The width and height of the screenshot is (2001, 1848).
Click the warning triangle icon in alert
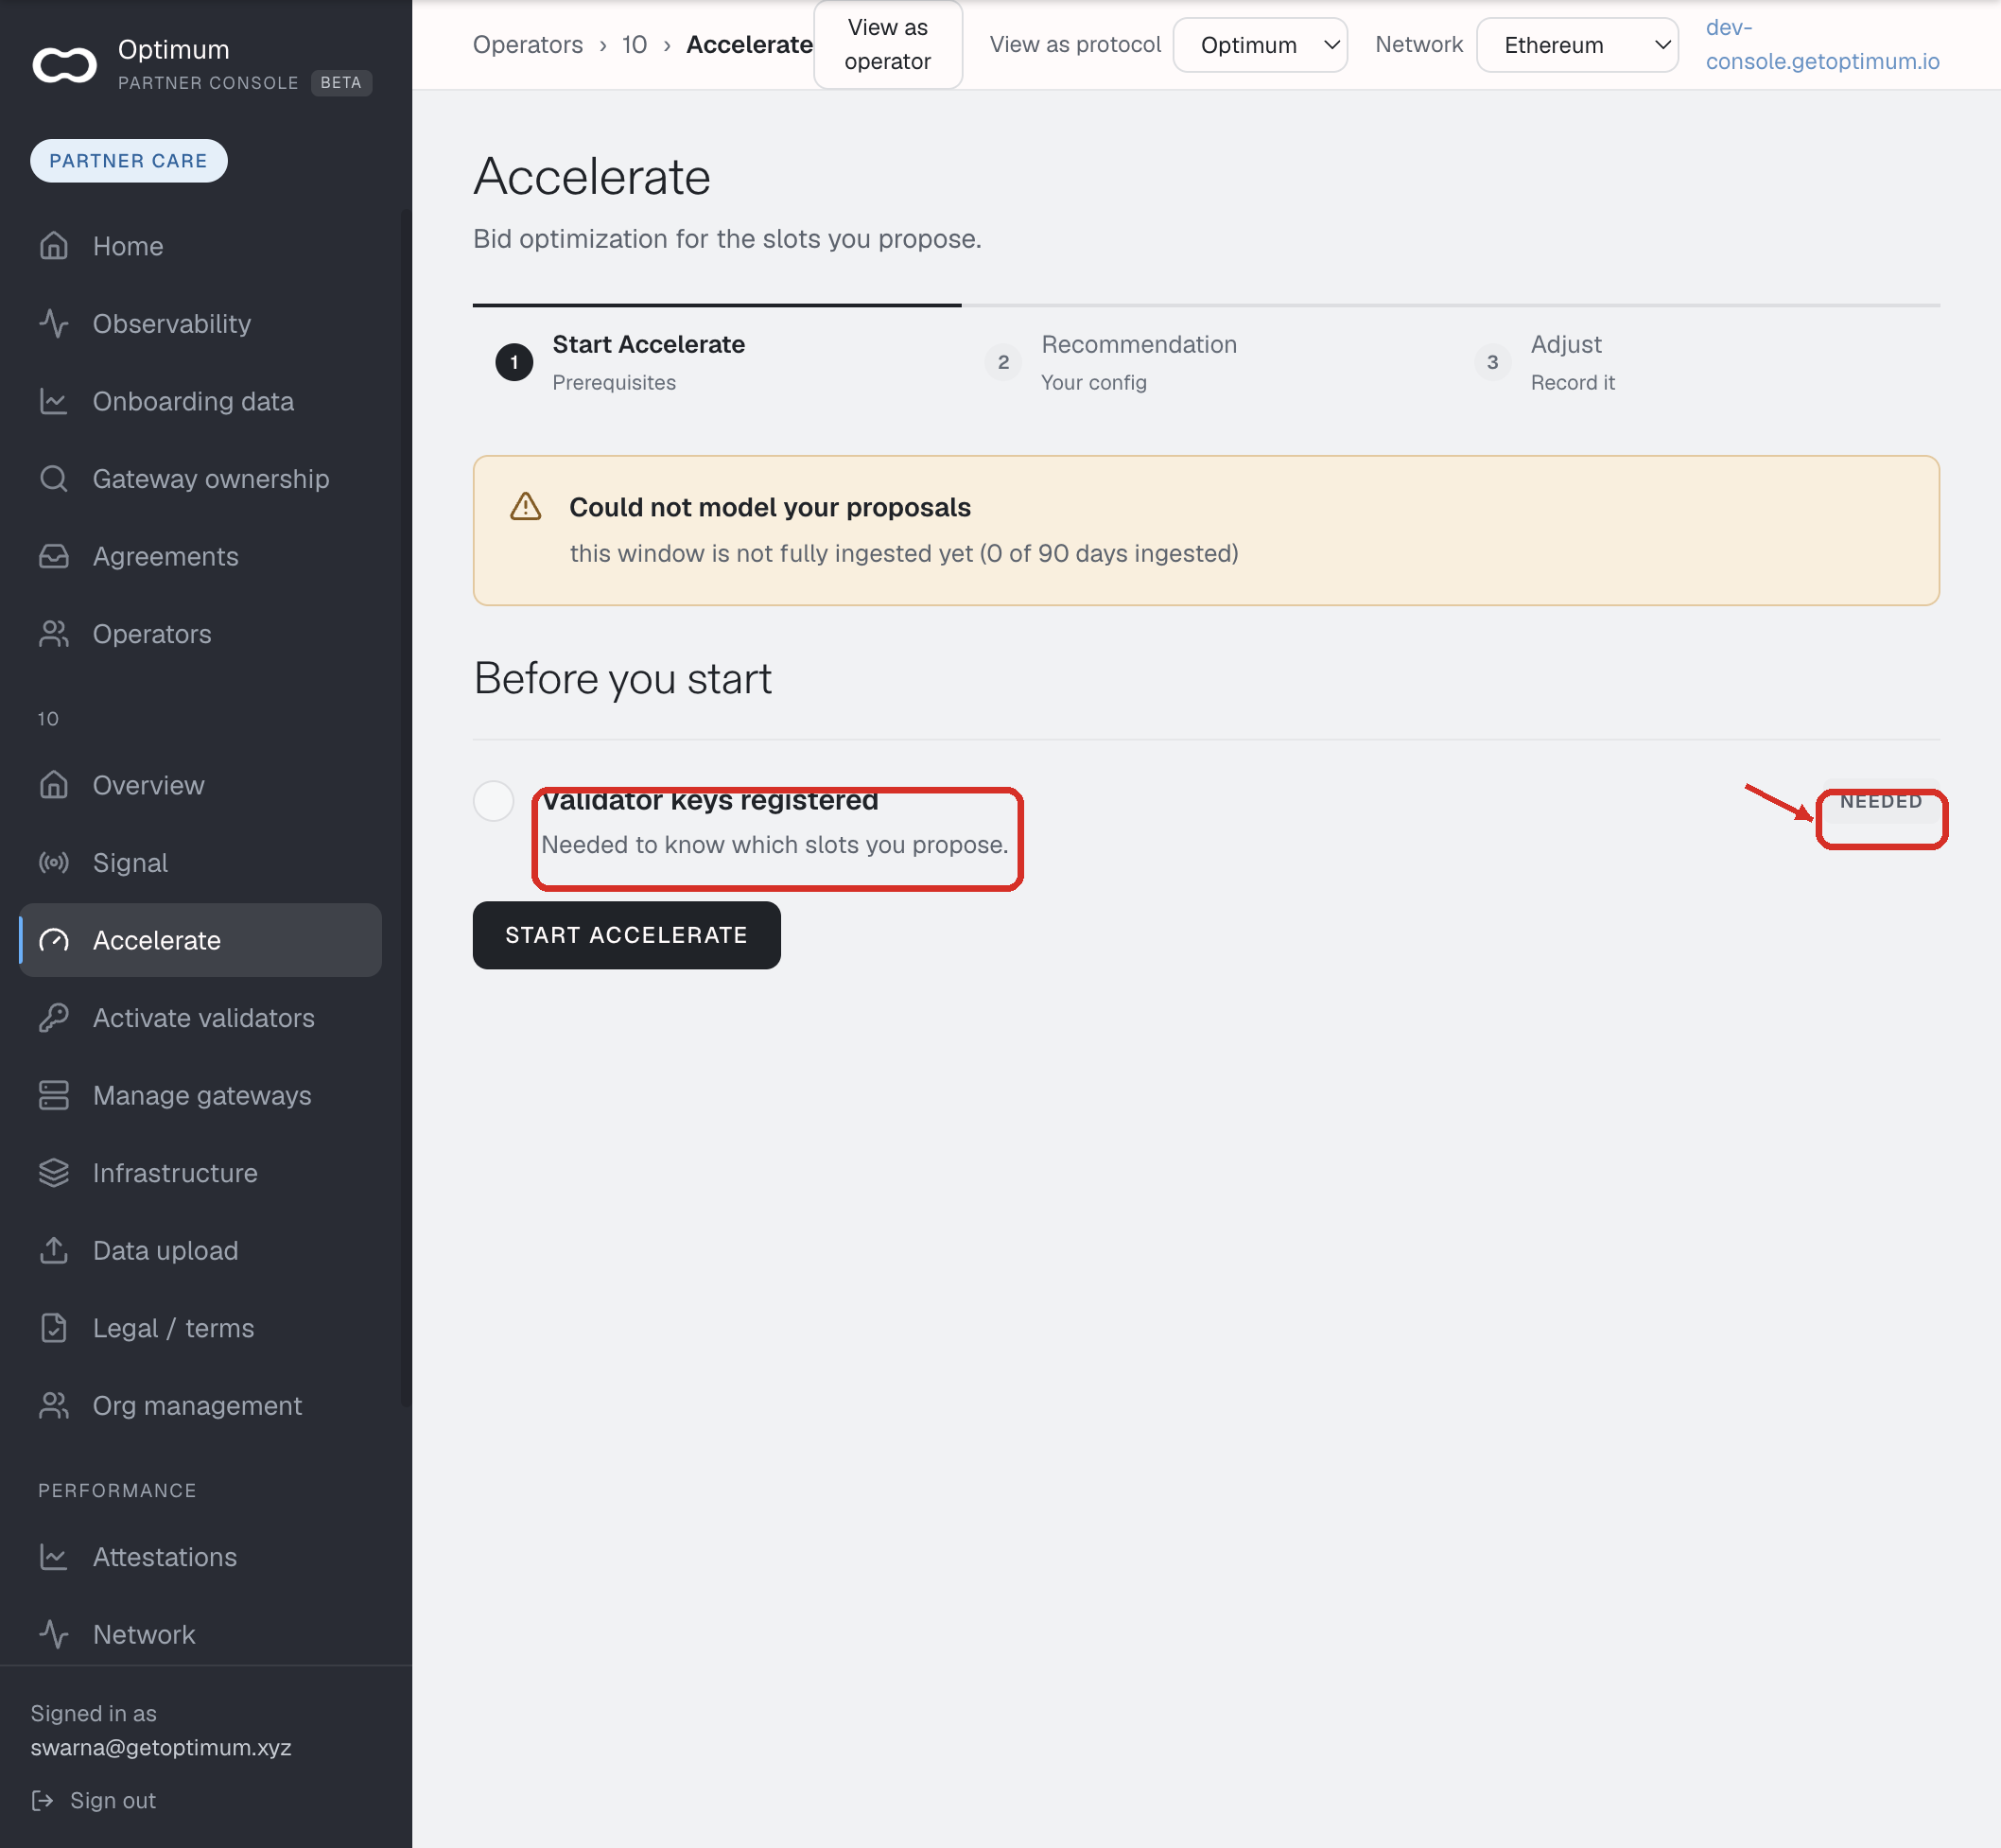tap(526, 507)
